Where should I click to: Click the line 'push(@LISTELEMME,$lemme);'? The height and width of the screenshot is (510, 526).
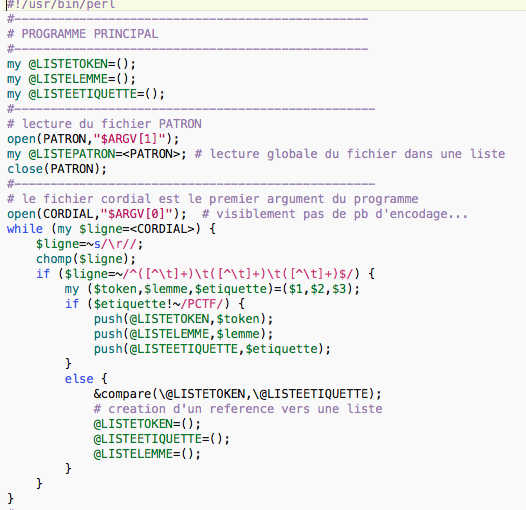tap(183, 334)
